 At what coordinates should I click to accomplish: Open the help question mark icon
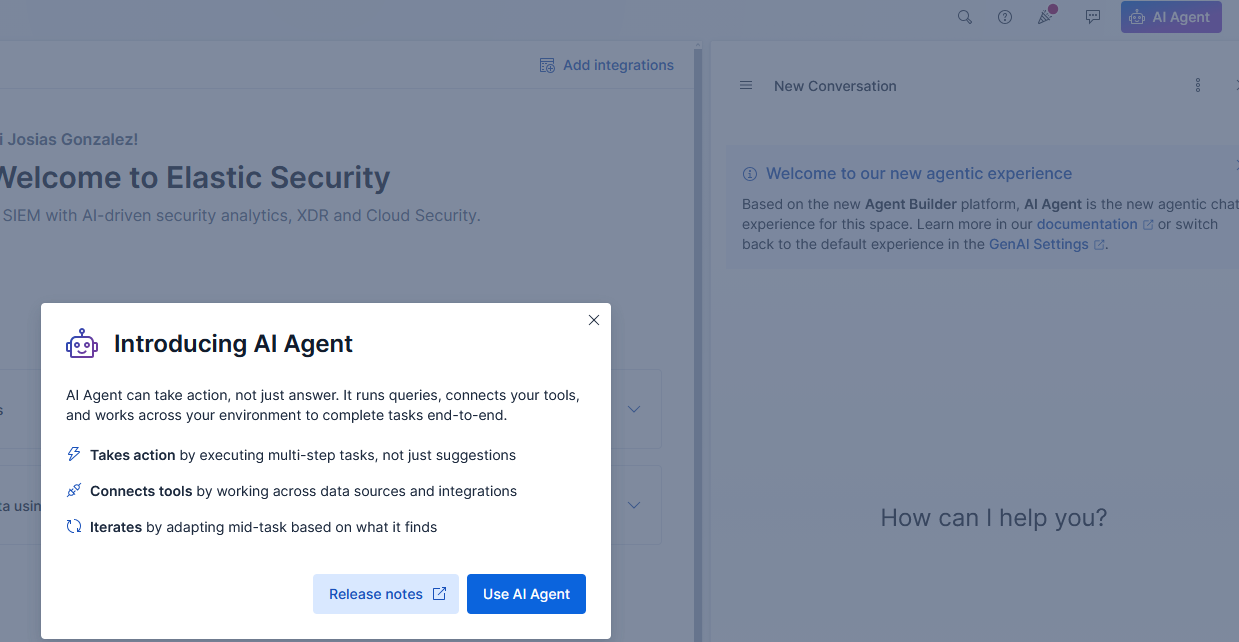tap(1005, 17)
